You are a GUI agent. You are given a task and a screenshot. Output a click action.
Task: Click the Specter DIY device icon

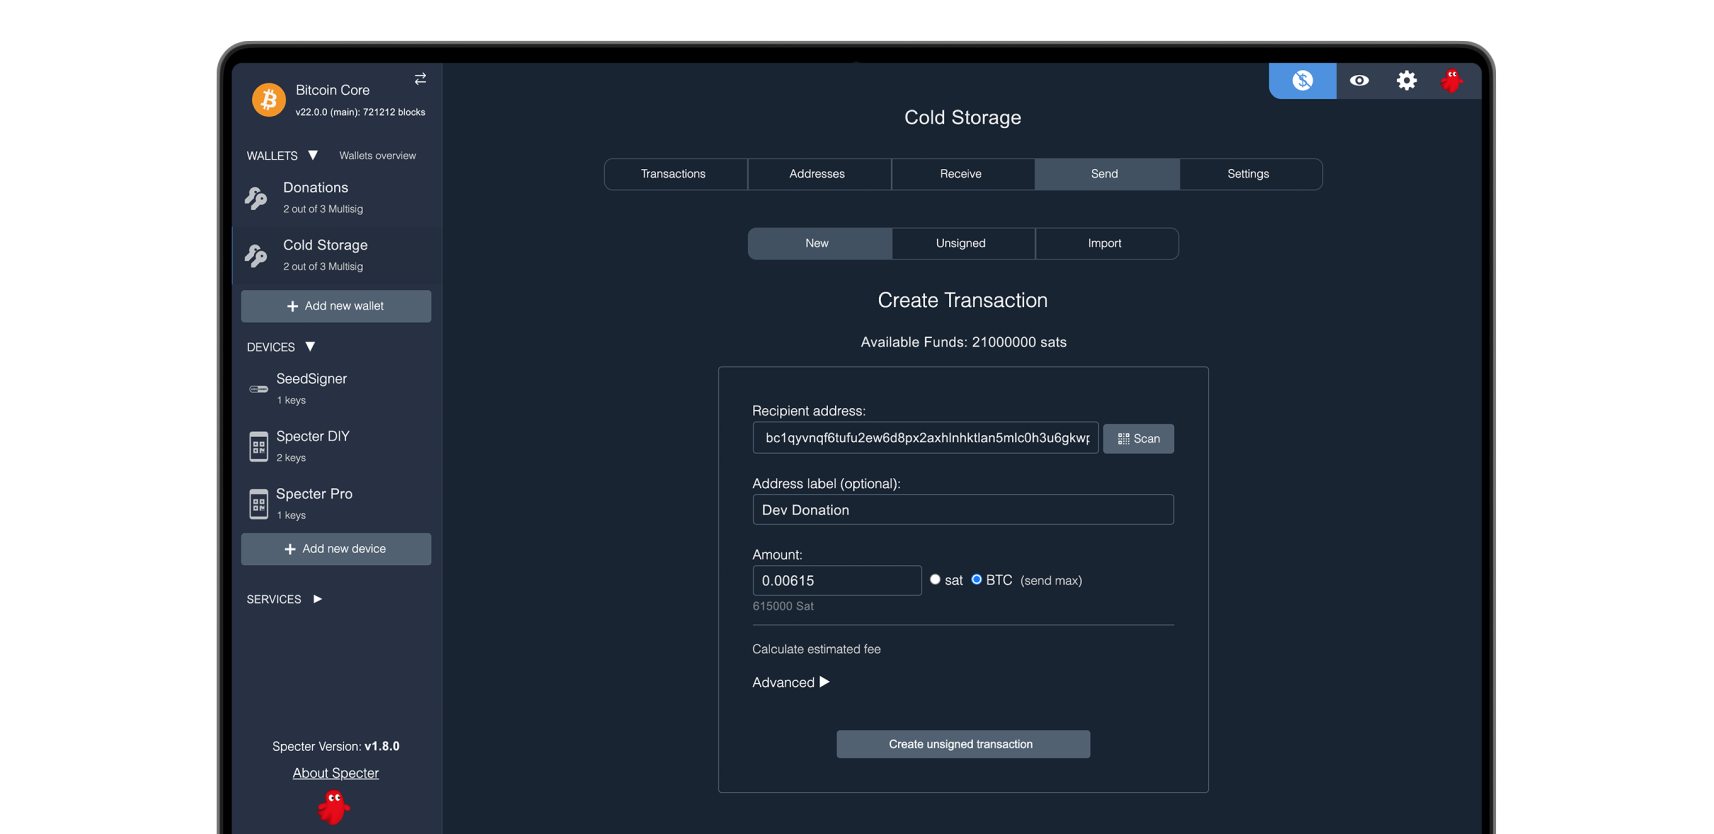point(258,446)
